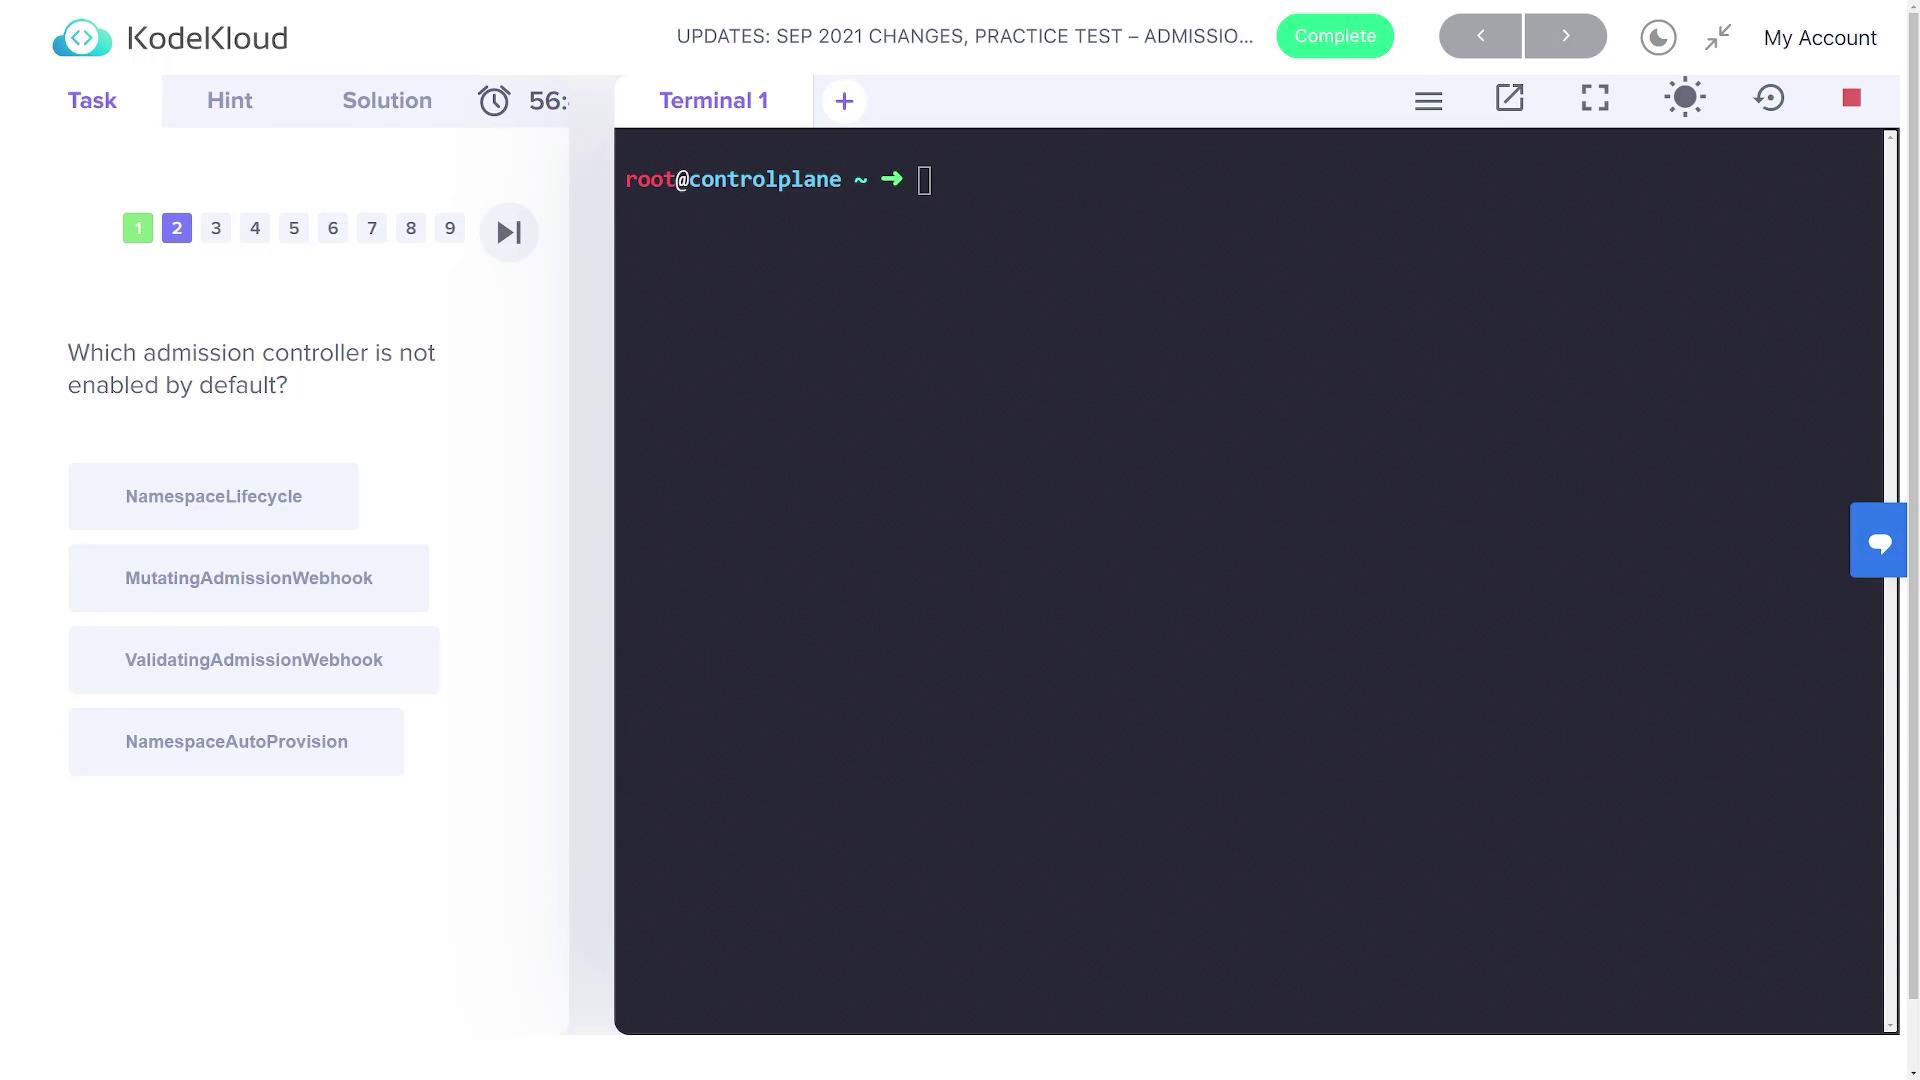Viewport: 1920px width, 1080px height.
Task: Go to next lesson arrow
Action: [1565, 36]
